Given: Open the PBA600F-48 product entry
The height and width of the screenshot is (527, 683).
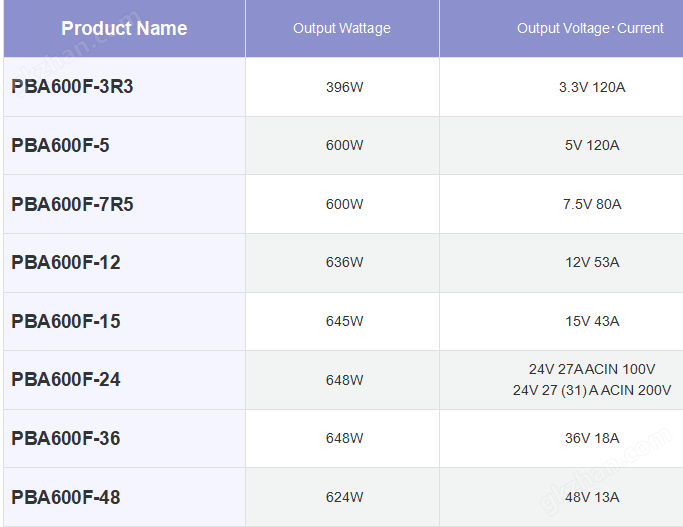Looking at the screenshot, I should (66, 497).
